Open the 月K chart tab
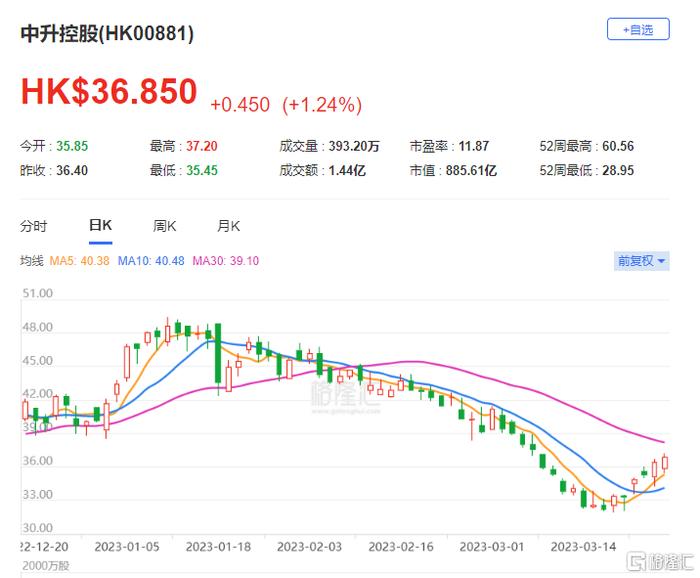The image size is (700, 578). click(x=229, y=226)
